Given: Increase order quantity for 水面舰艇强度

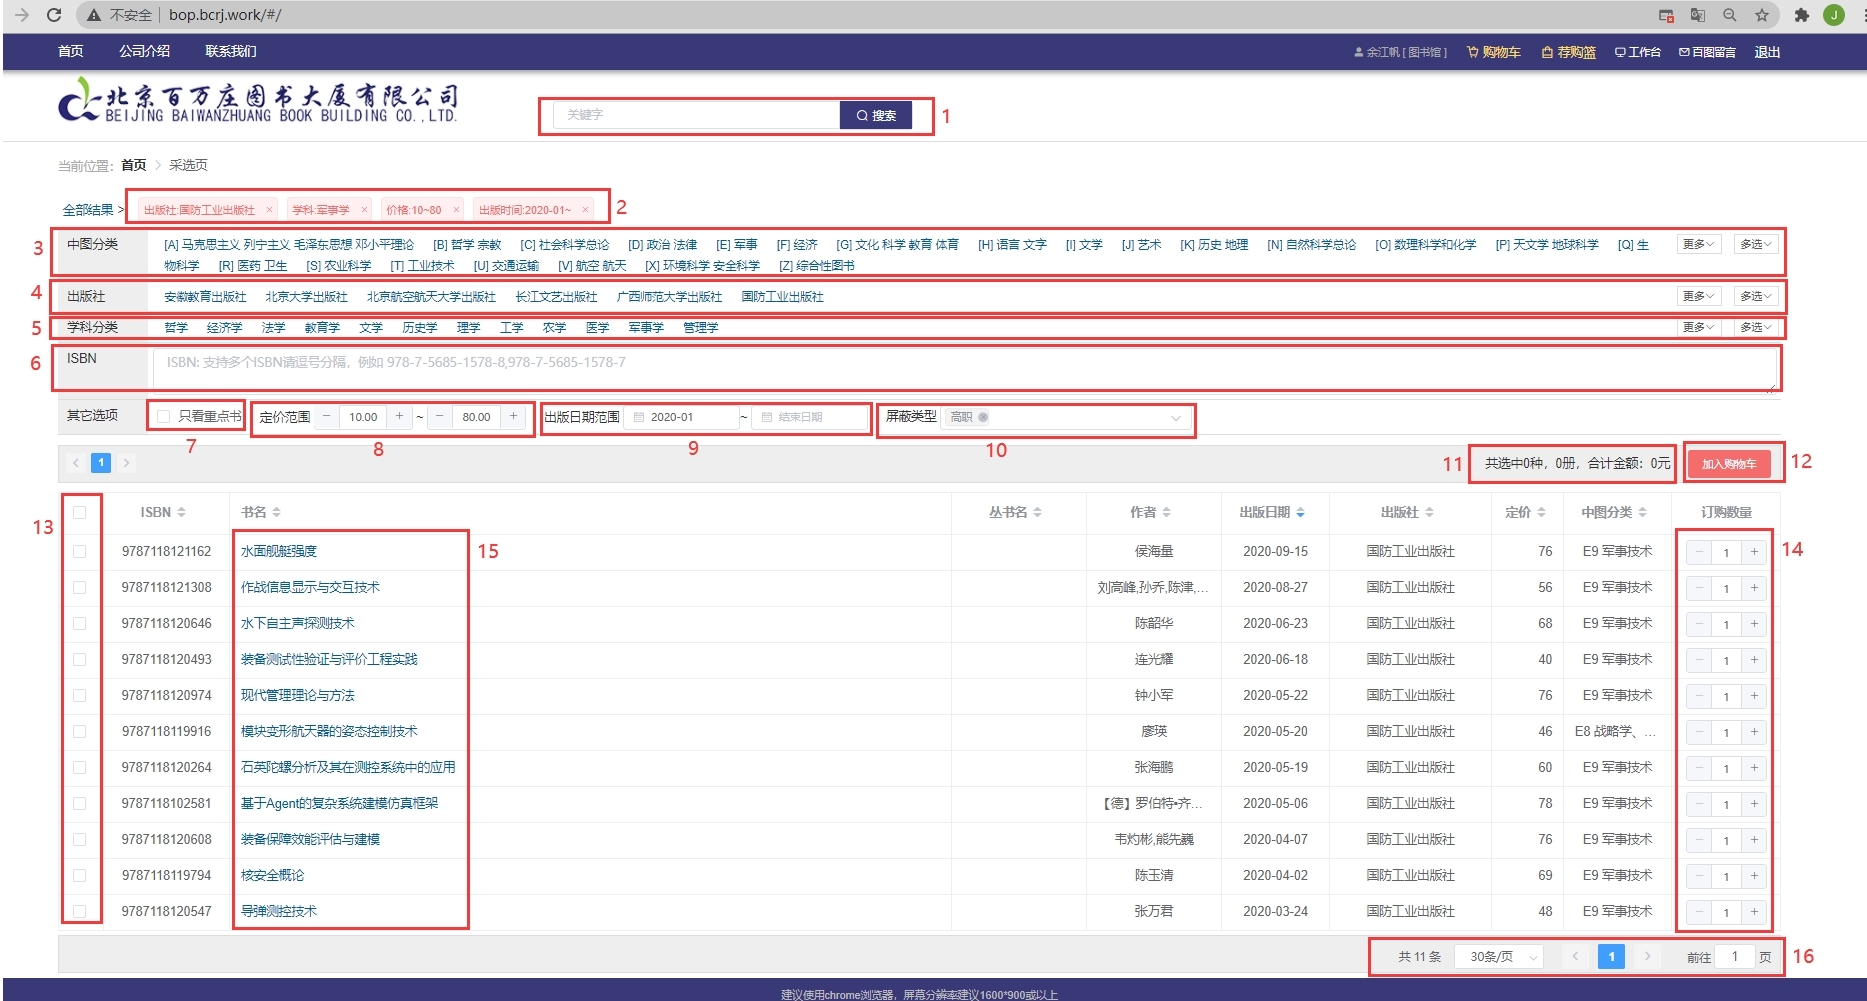Looking at the screenshot, I should [x=1754, y=552].
